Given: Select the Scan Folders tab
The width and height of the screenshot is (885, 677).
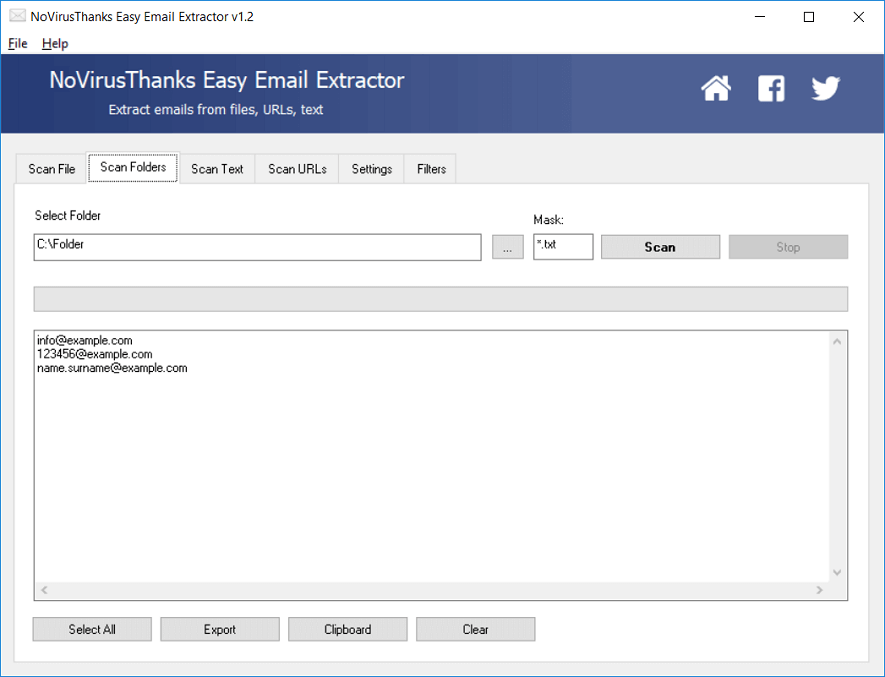Looking at the screenshot, I should click(x=133, y=167).
